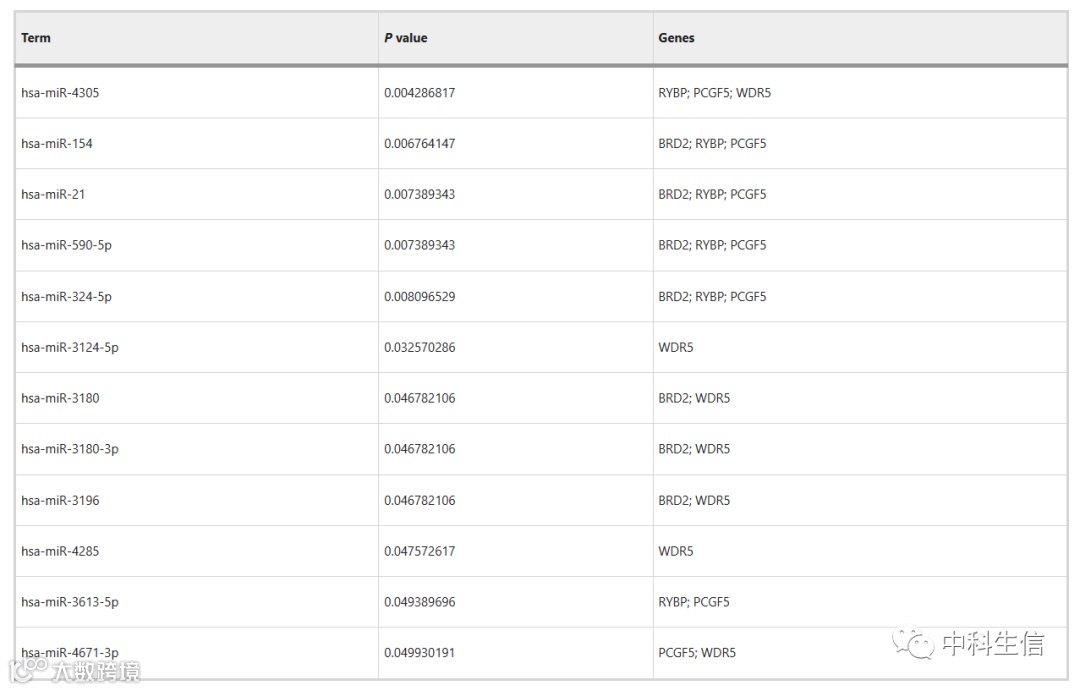Select the P value 0.049389696 cell
Image resolution: width=1080 pixels, height=691 pixels.
point(419,602)
